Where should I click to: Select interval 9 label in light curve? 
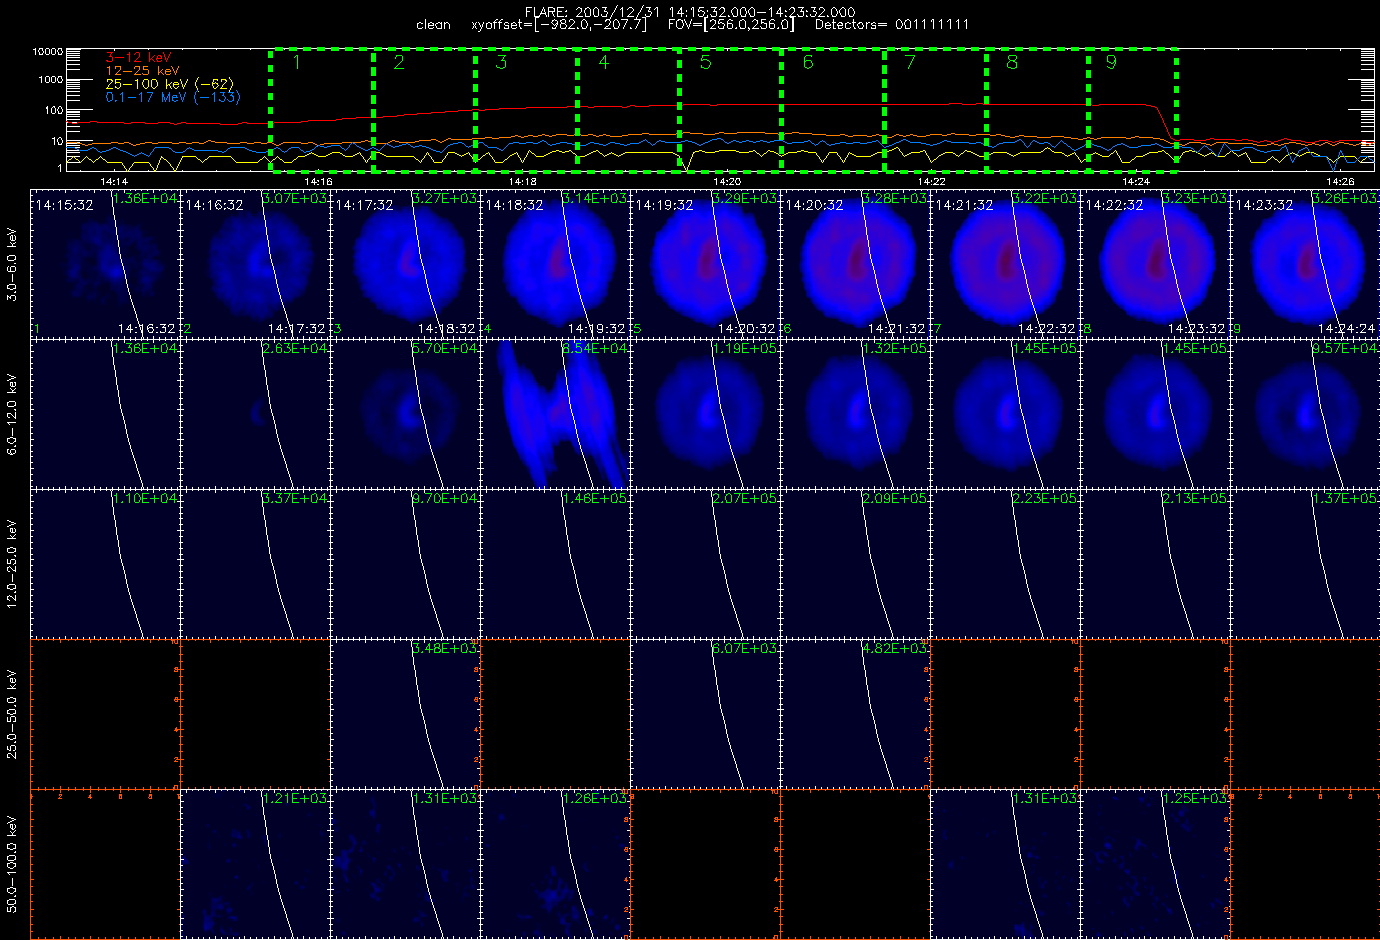(x=1111, y=62)
